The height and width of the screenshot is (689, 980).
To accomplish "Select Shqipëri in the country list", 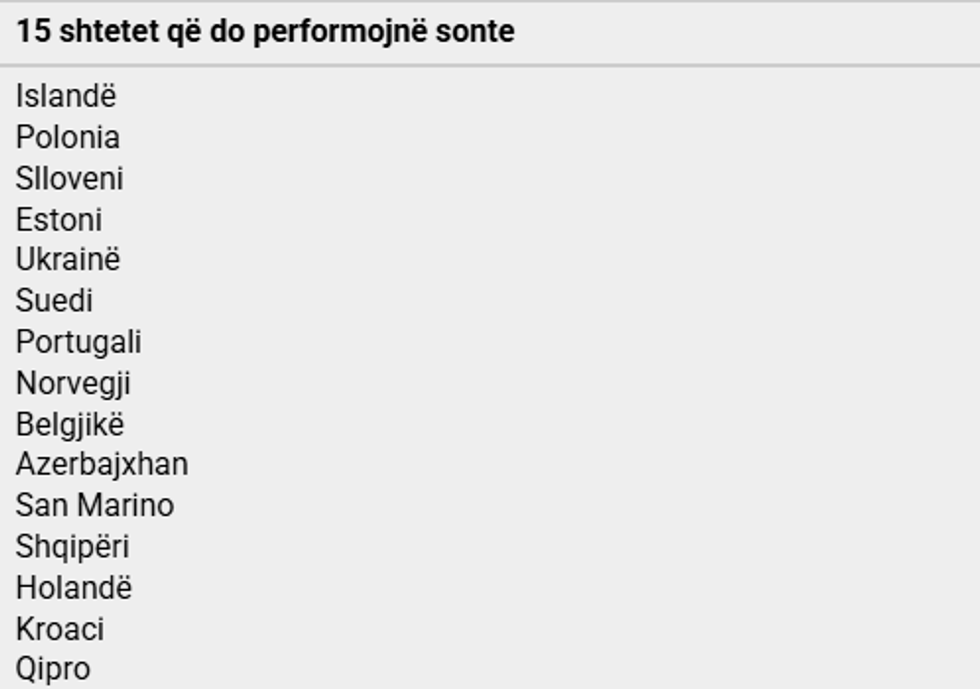I will tap(73, 547).
